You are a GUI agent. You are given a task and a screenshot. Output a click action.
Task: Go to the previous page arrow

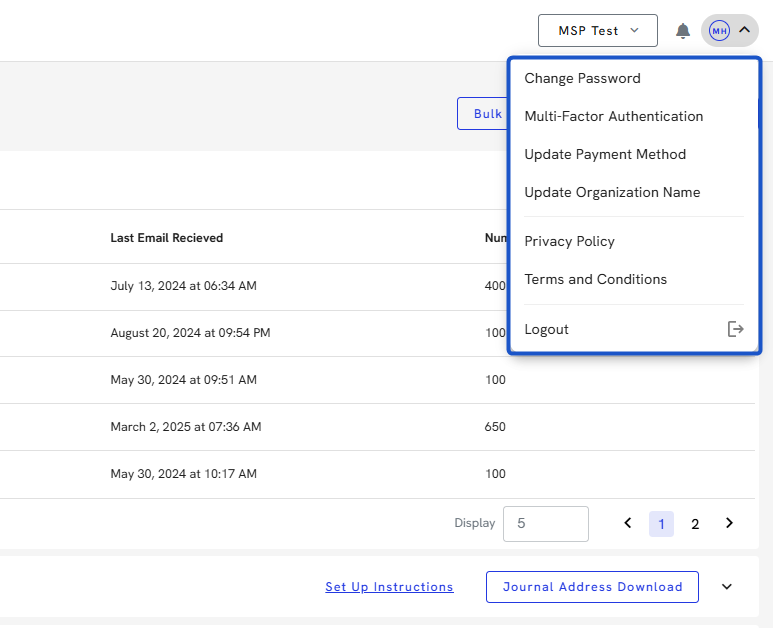point(628,523)
